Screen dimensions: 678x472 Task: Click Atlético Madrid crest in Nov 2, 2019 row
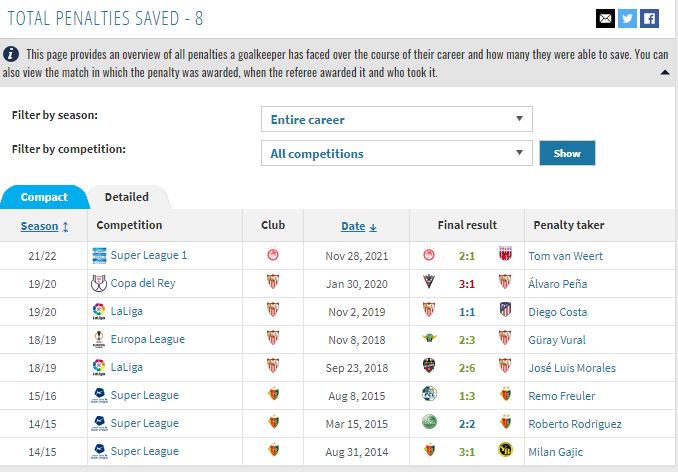click(505, 309)
